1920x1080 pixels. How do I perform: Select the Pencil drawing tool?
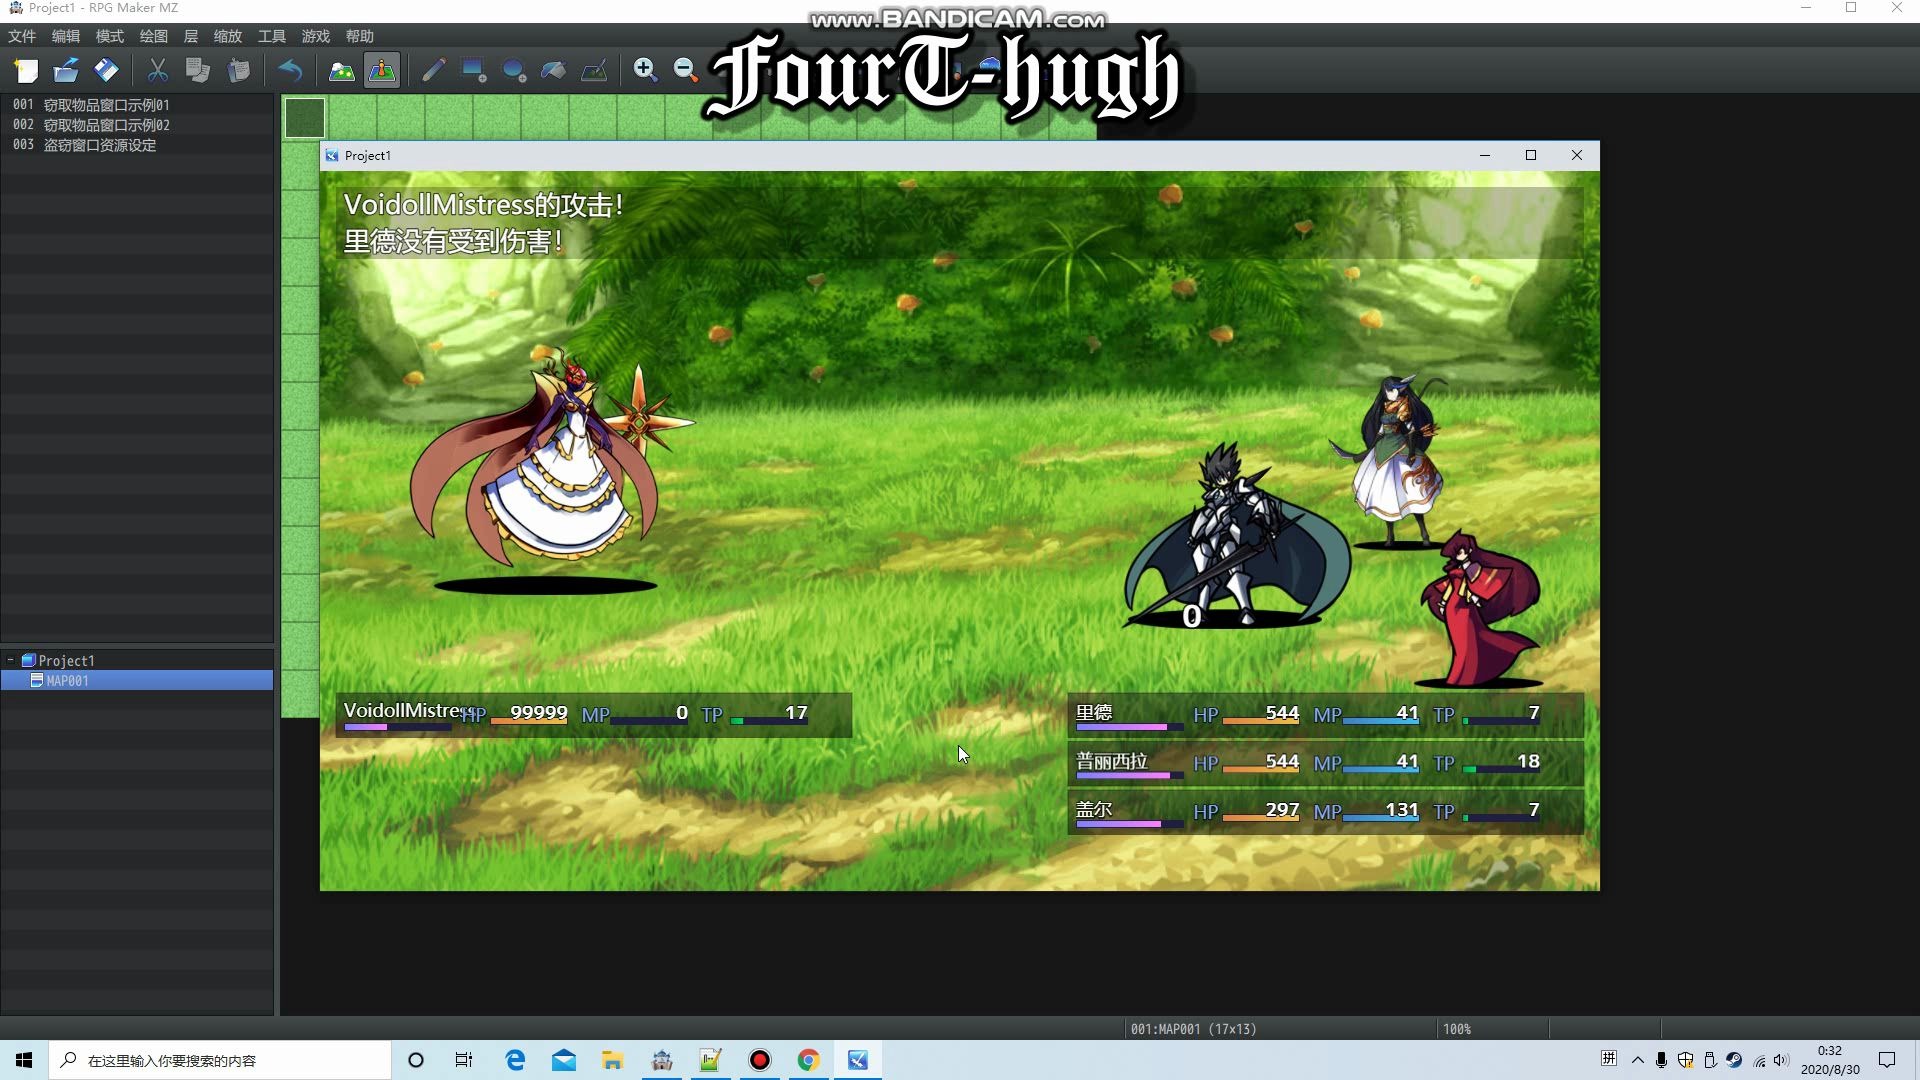433,71
